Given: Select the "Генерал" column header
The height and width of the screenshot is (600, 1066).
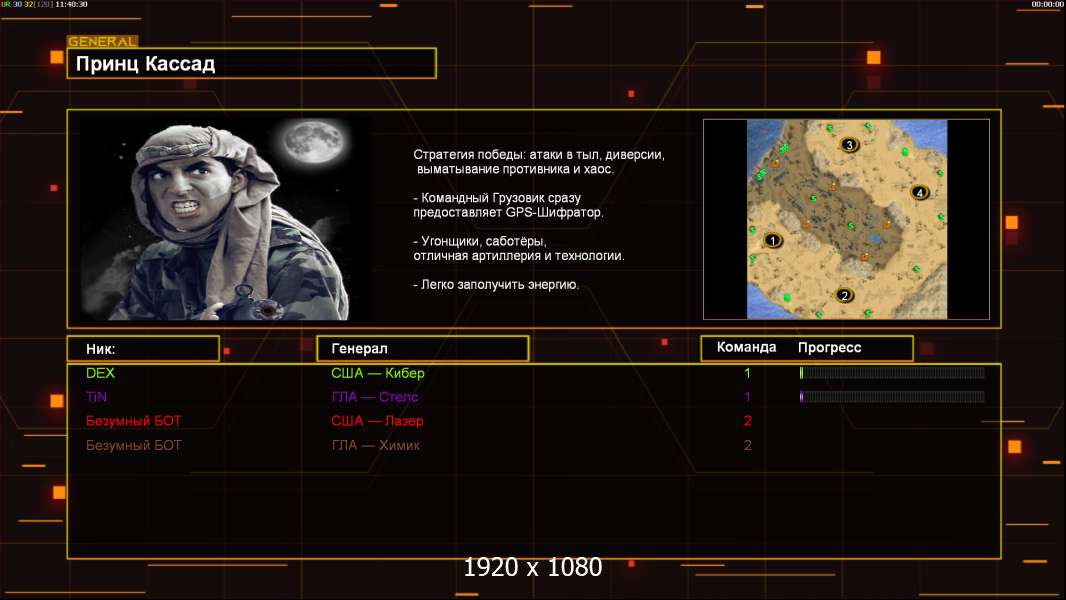Looking at the screenshot, I should click(x=422, y=348).
